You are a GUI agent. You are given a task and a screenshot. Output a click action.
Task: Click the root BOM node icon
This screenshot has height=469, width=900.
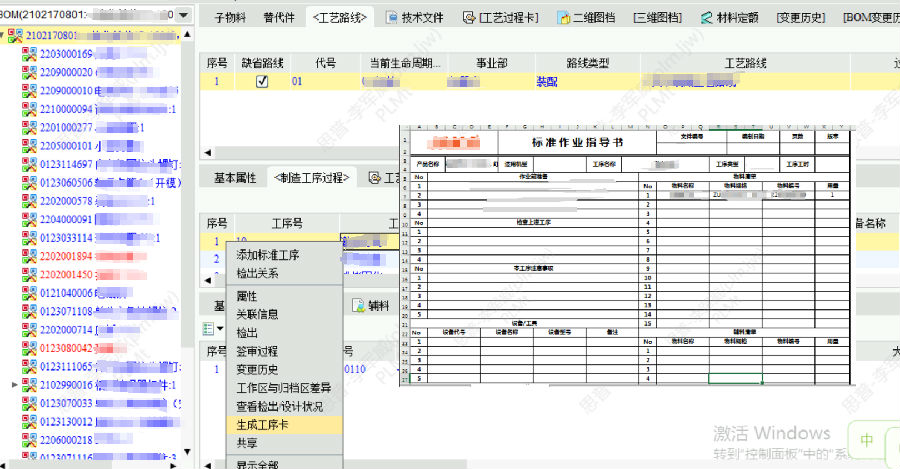click(15, 36)
